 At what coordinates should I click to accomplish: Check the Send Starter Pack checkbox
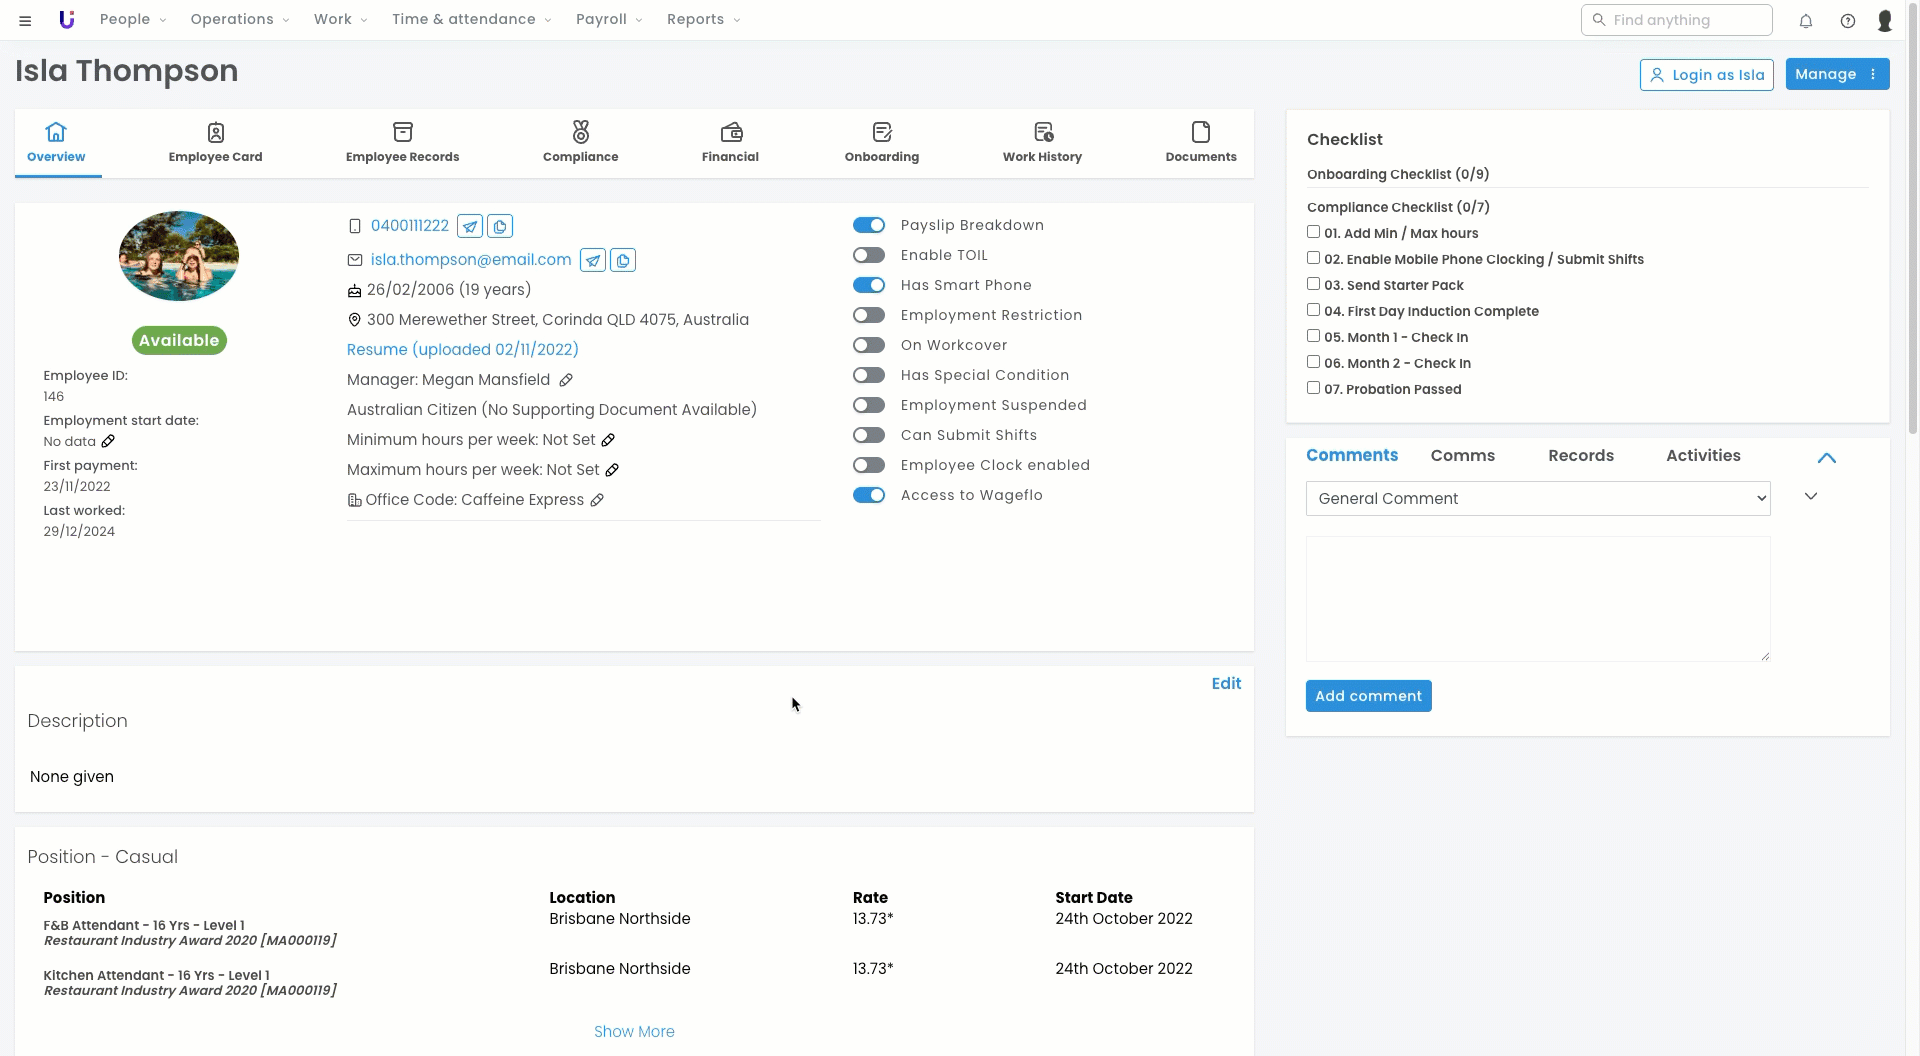click(x=1313, y=284)
